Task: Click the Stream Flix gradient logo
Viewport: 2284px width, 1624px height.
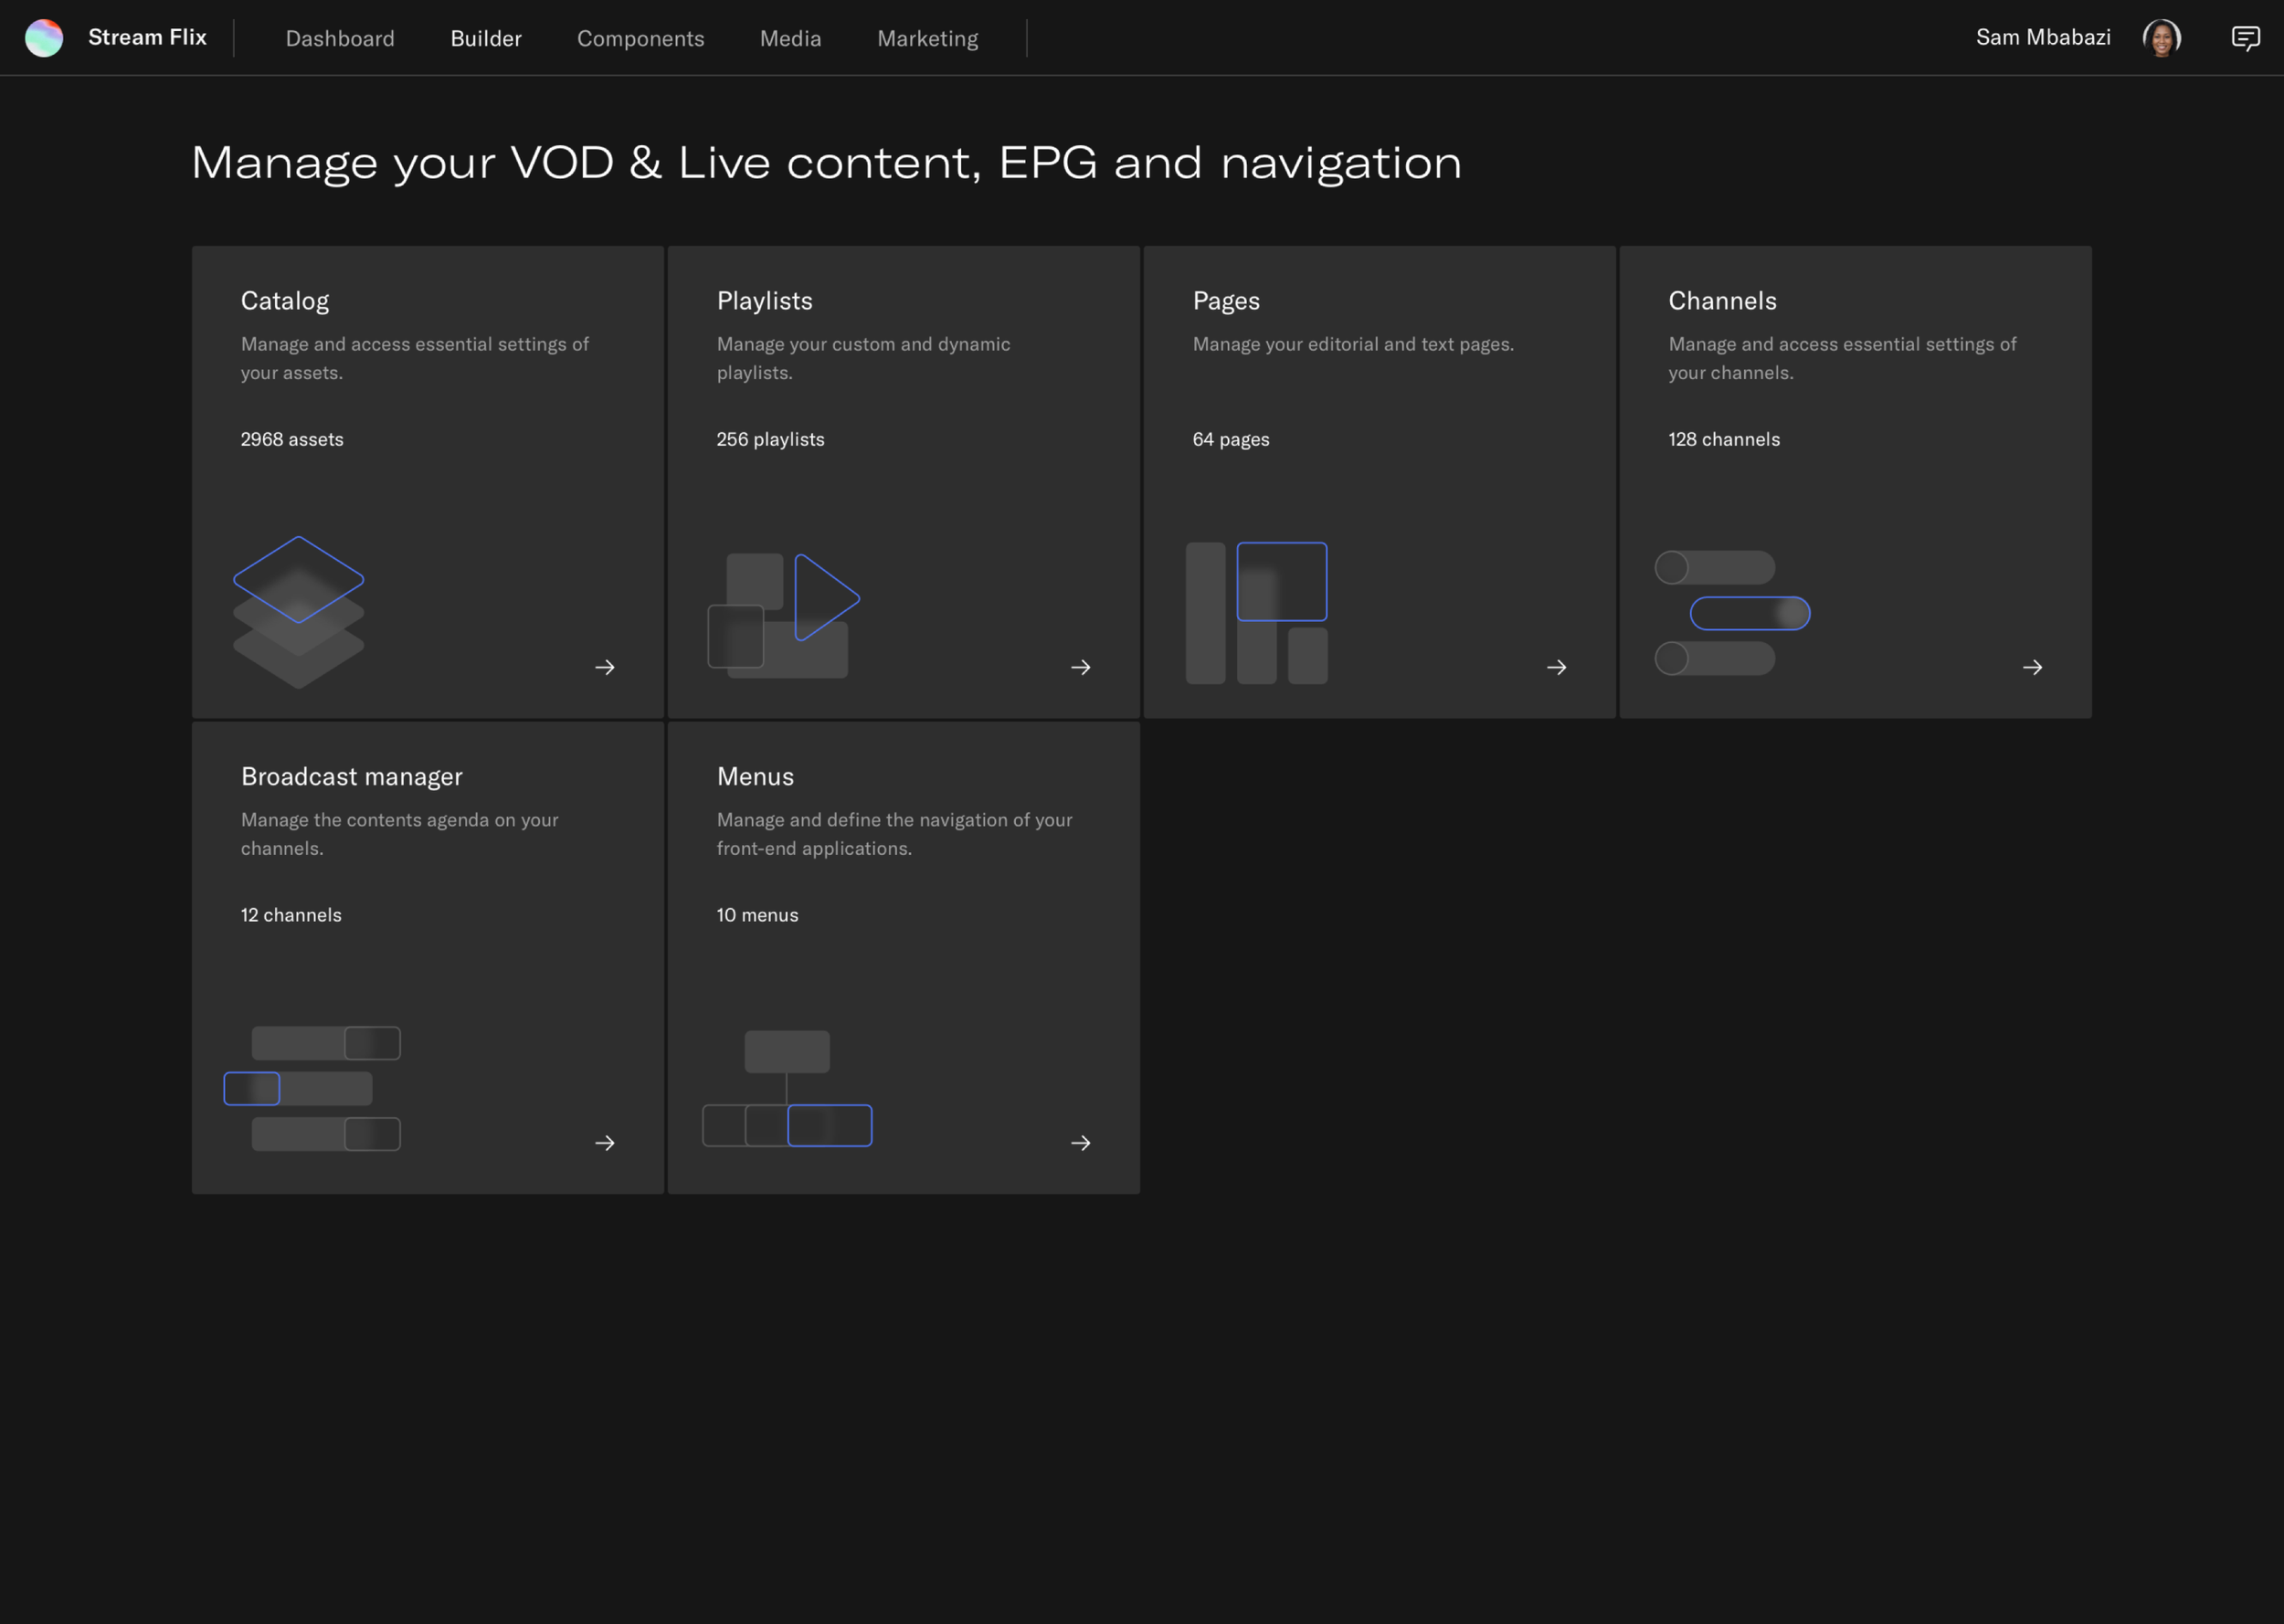Action: click(x=44, y=38)
